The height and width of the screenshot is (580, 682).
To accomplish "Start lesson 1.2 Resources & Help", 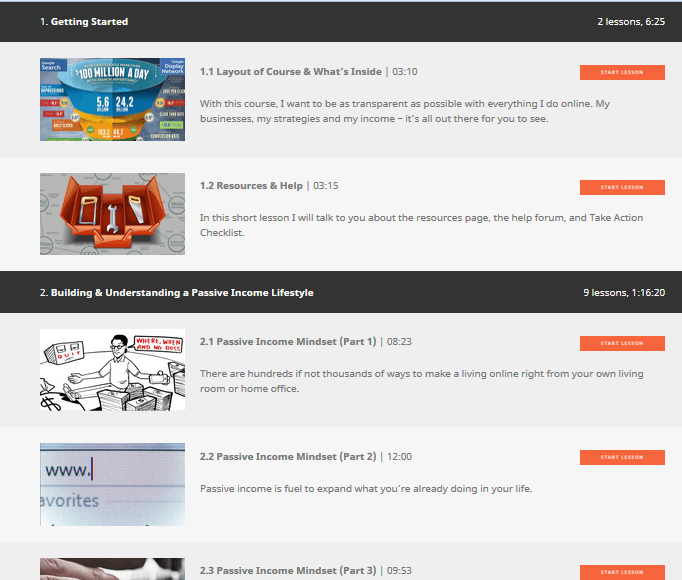I will (x=622, y=187).
